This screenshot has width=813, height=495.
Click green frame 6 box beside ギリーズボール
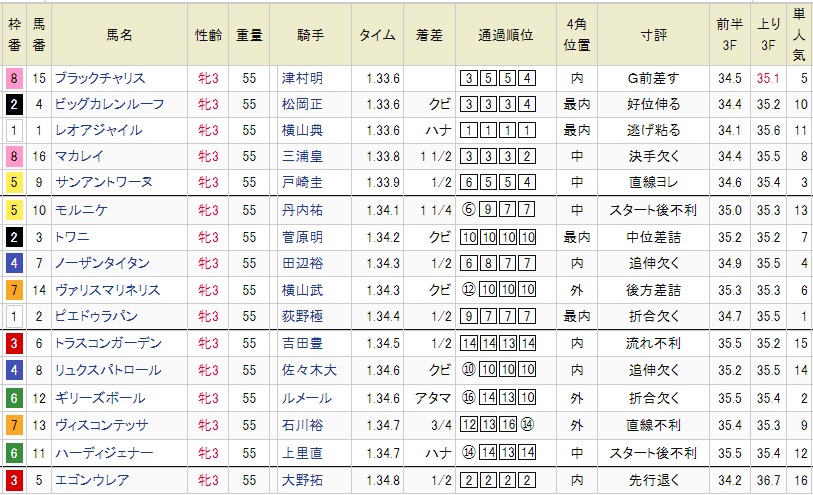(x=13, y=398)
